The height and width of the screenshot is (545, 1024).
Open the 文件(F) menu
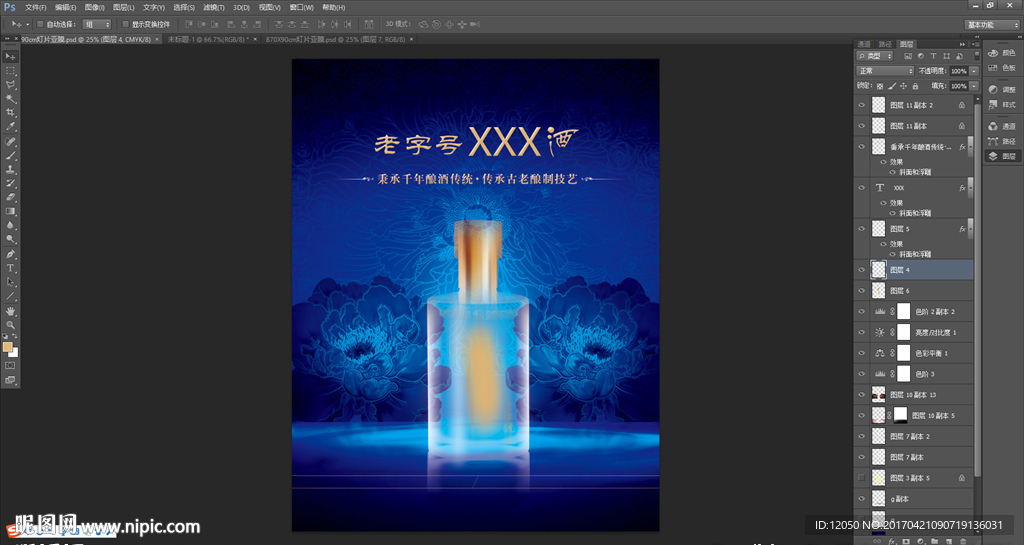point(35,7)
